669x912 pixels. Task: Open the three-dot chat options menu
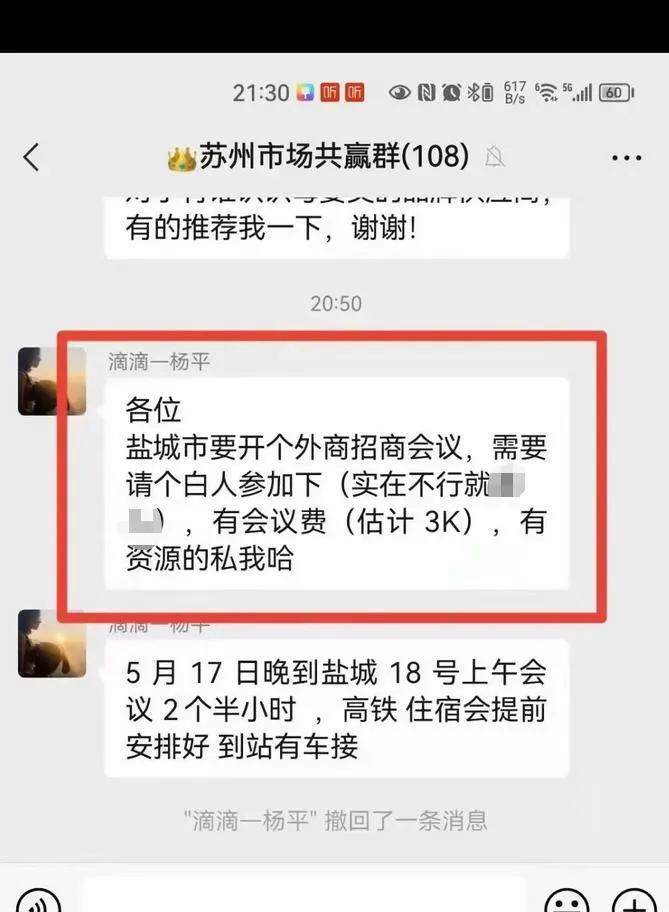click(x=627, y=158)
